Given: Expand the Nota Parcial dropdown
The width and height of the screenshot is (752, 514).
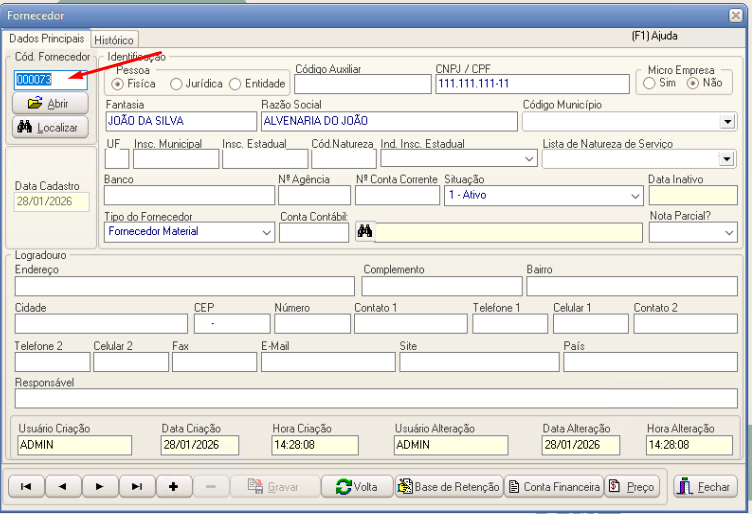Looking at the screenshot, I should click(x=728, y=232).
